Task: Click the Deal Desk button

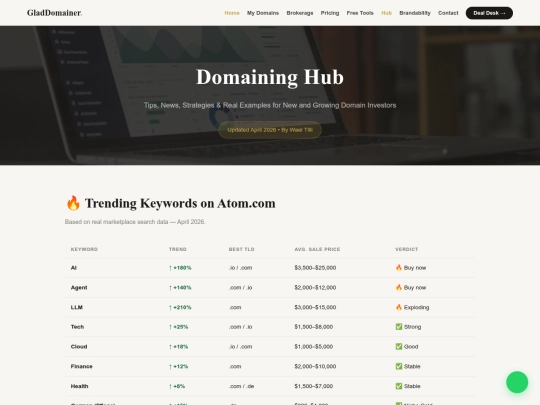Action: click(489, 13)
